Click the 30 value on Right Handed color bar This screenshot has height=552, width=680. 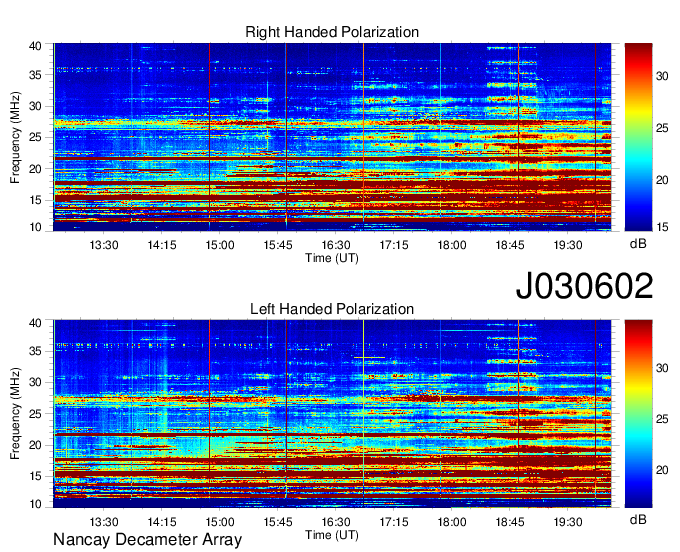(x=662, y=76)
